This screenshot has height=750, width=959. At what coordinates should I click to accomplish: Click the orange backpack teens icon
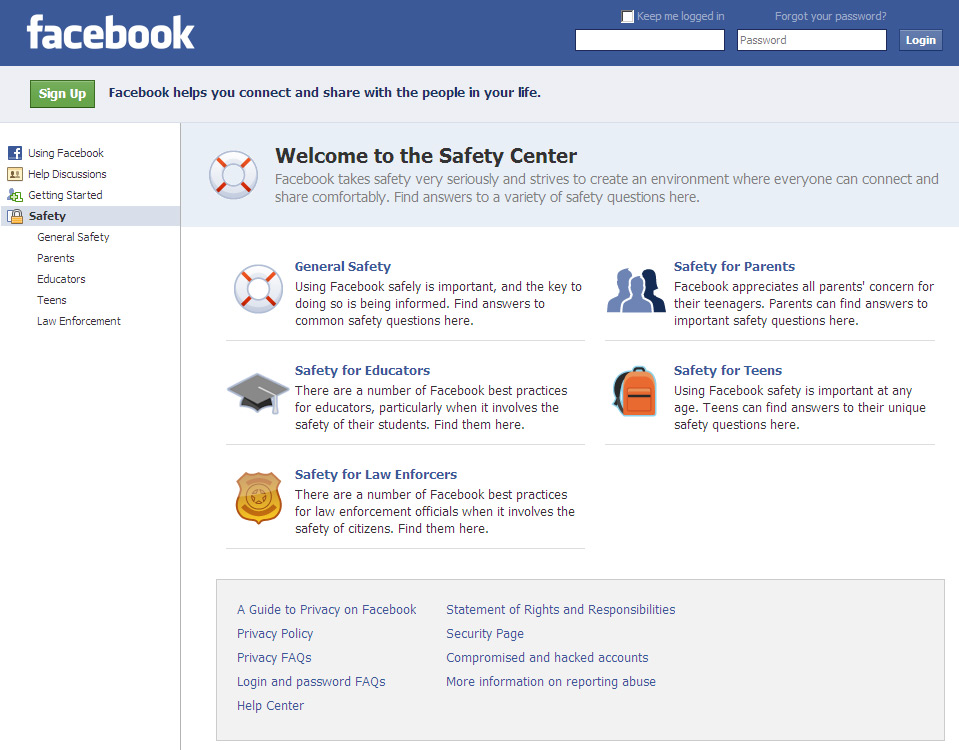pos(634,392)
